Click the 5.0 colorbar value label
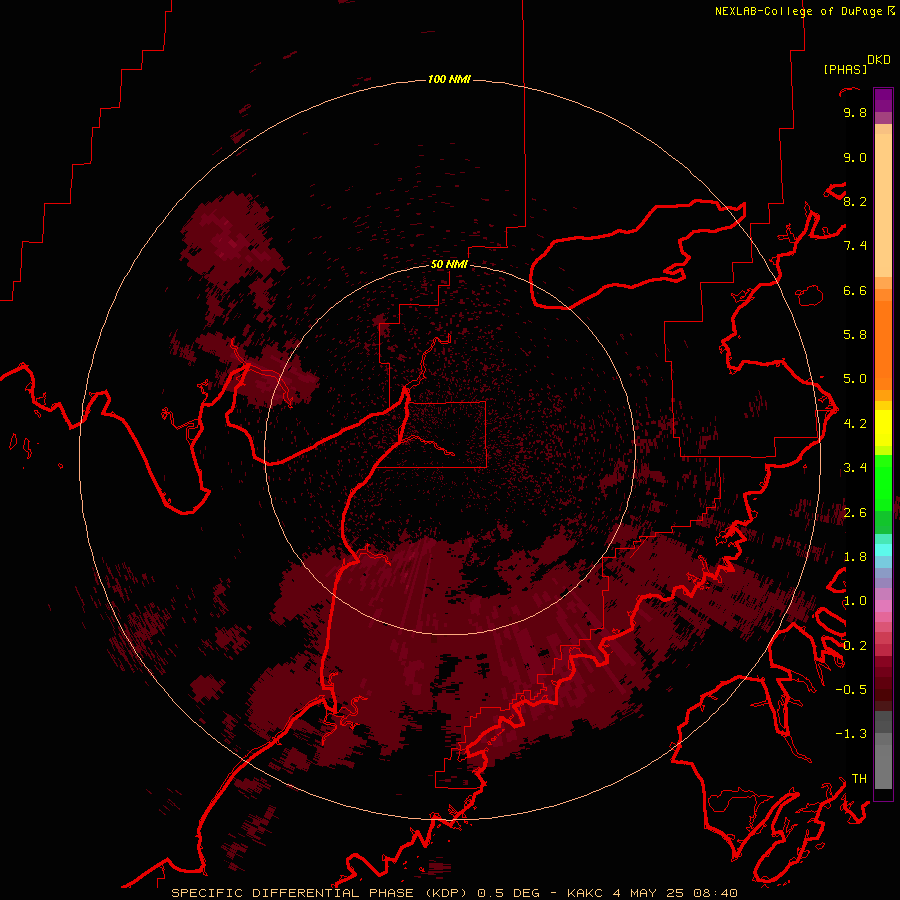 click(855, 379)
